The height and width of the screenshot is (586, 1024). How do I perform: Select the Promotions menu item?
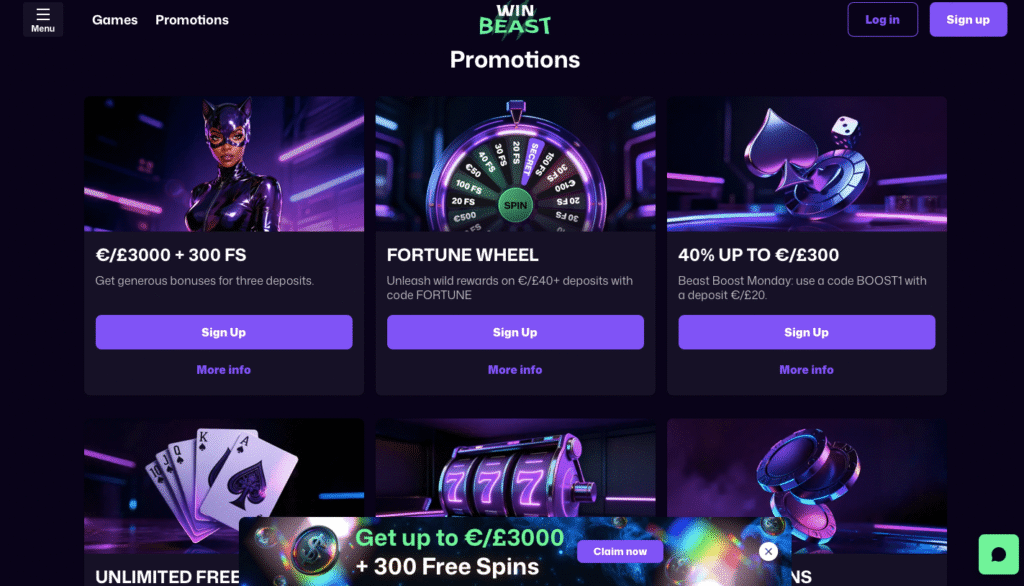[191, 19]
